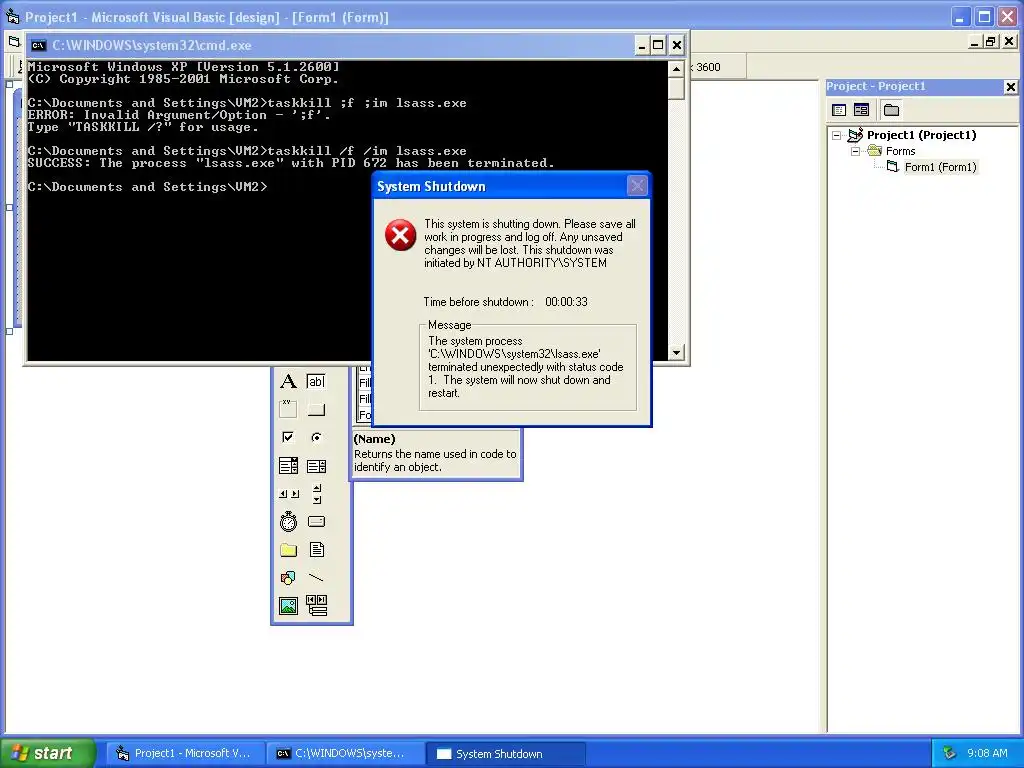Select the Image control in the toolbox

tap(288, 606)
